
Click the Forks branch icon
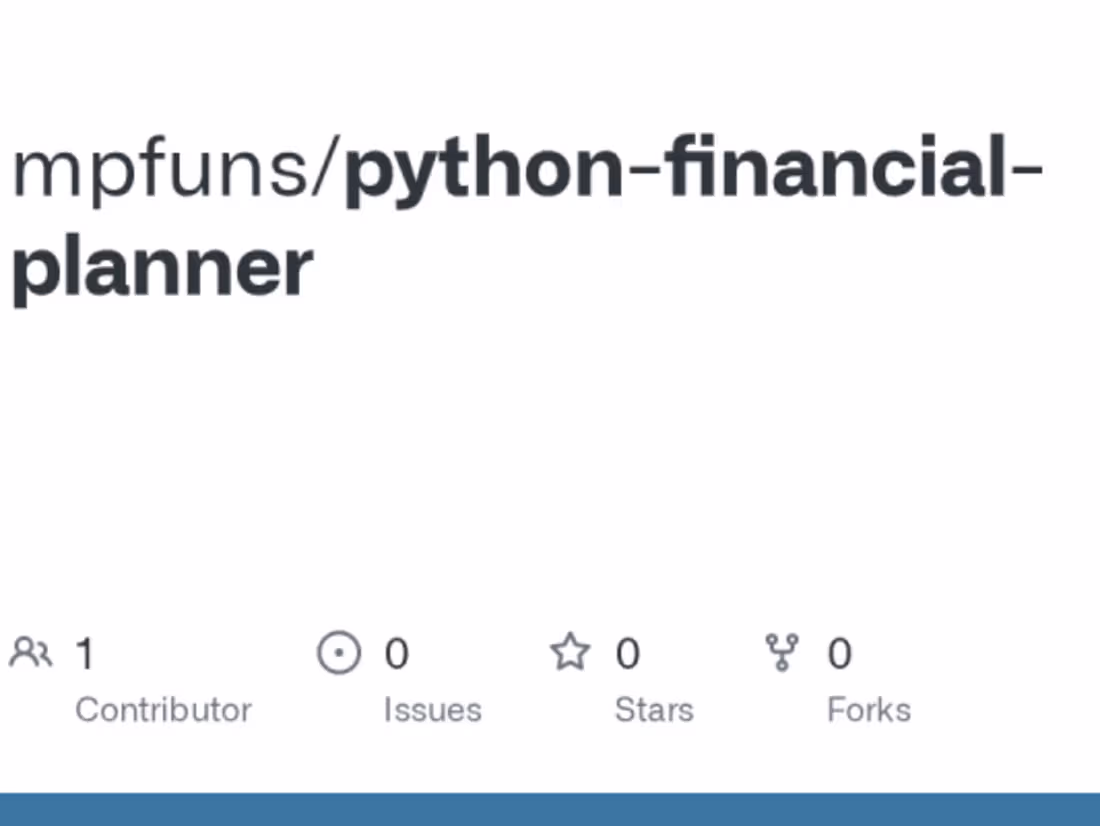coord(782,653)
